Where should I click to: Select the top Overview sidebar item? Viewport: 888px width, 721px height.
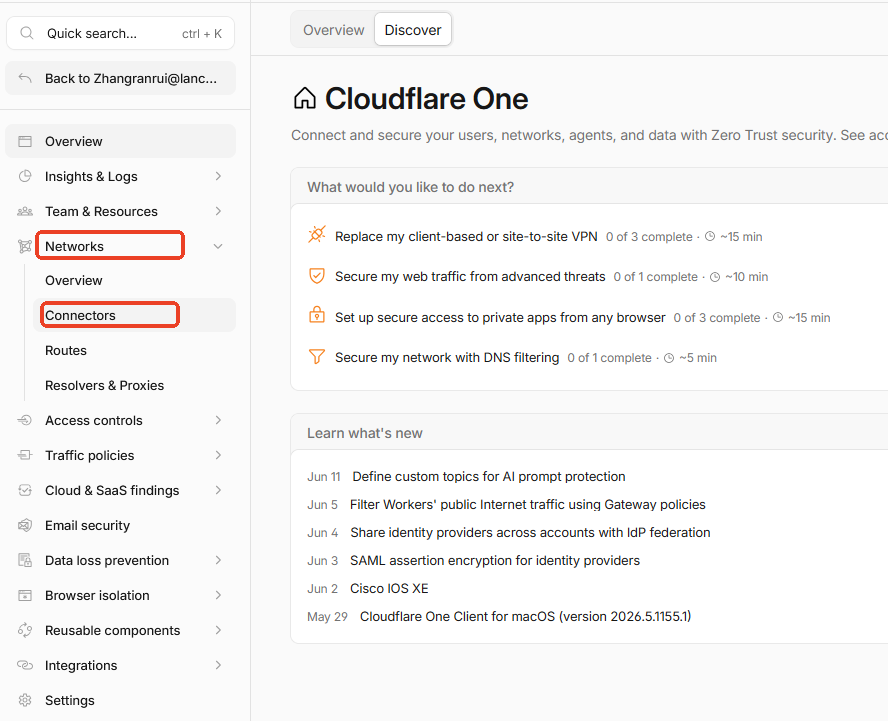point(120,141)
